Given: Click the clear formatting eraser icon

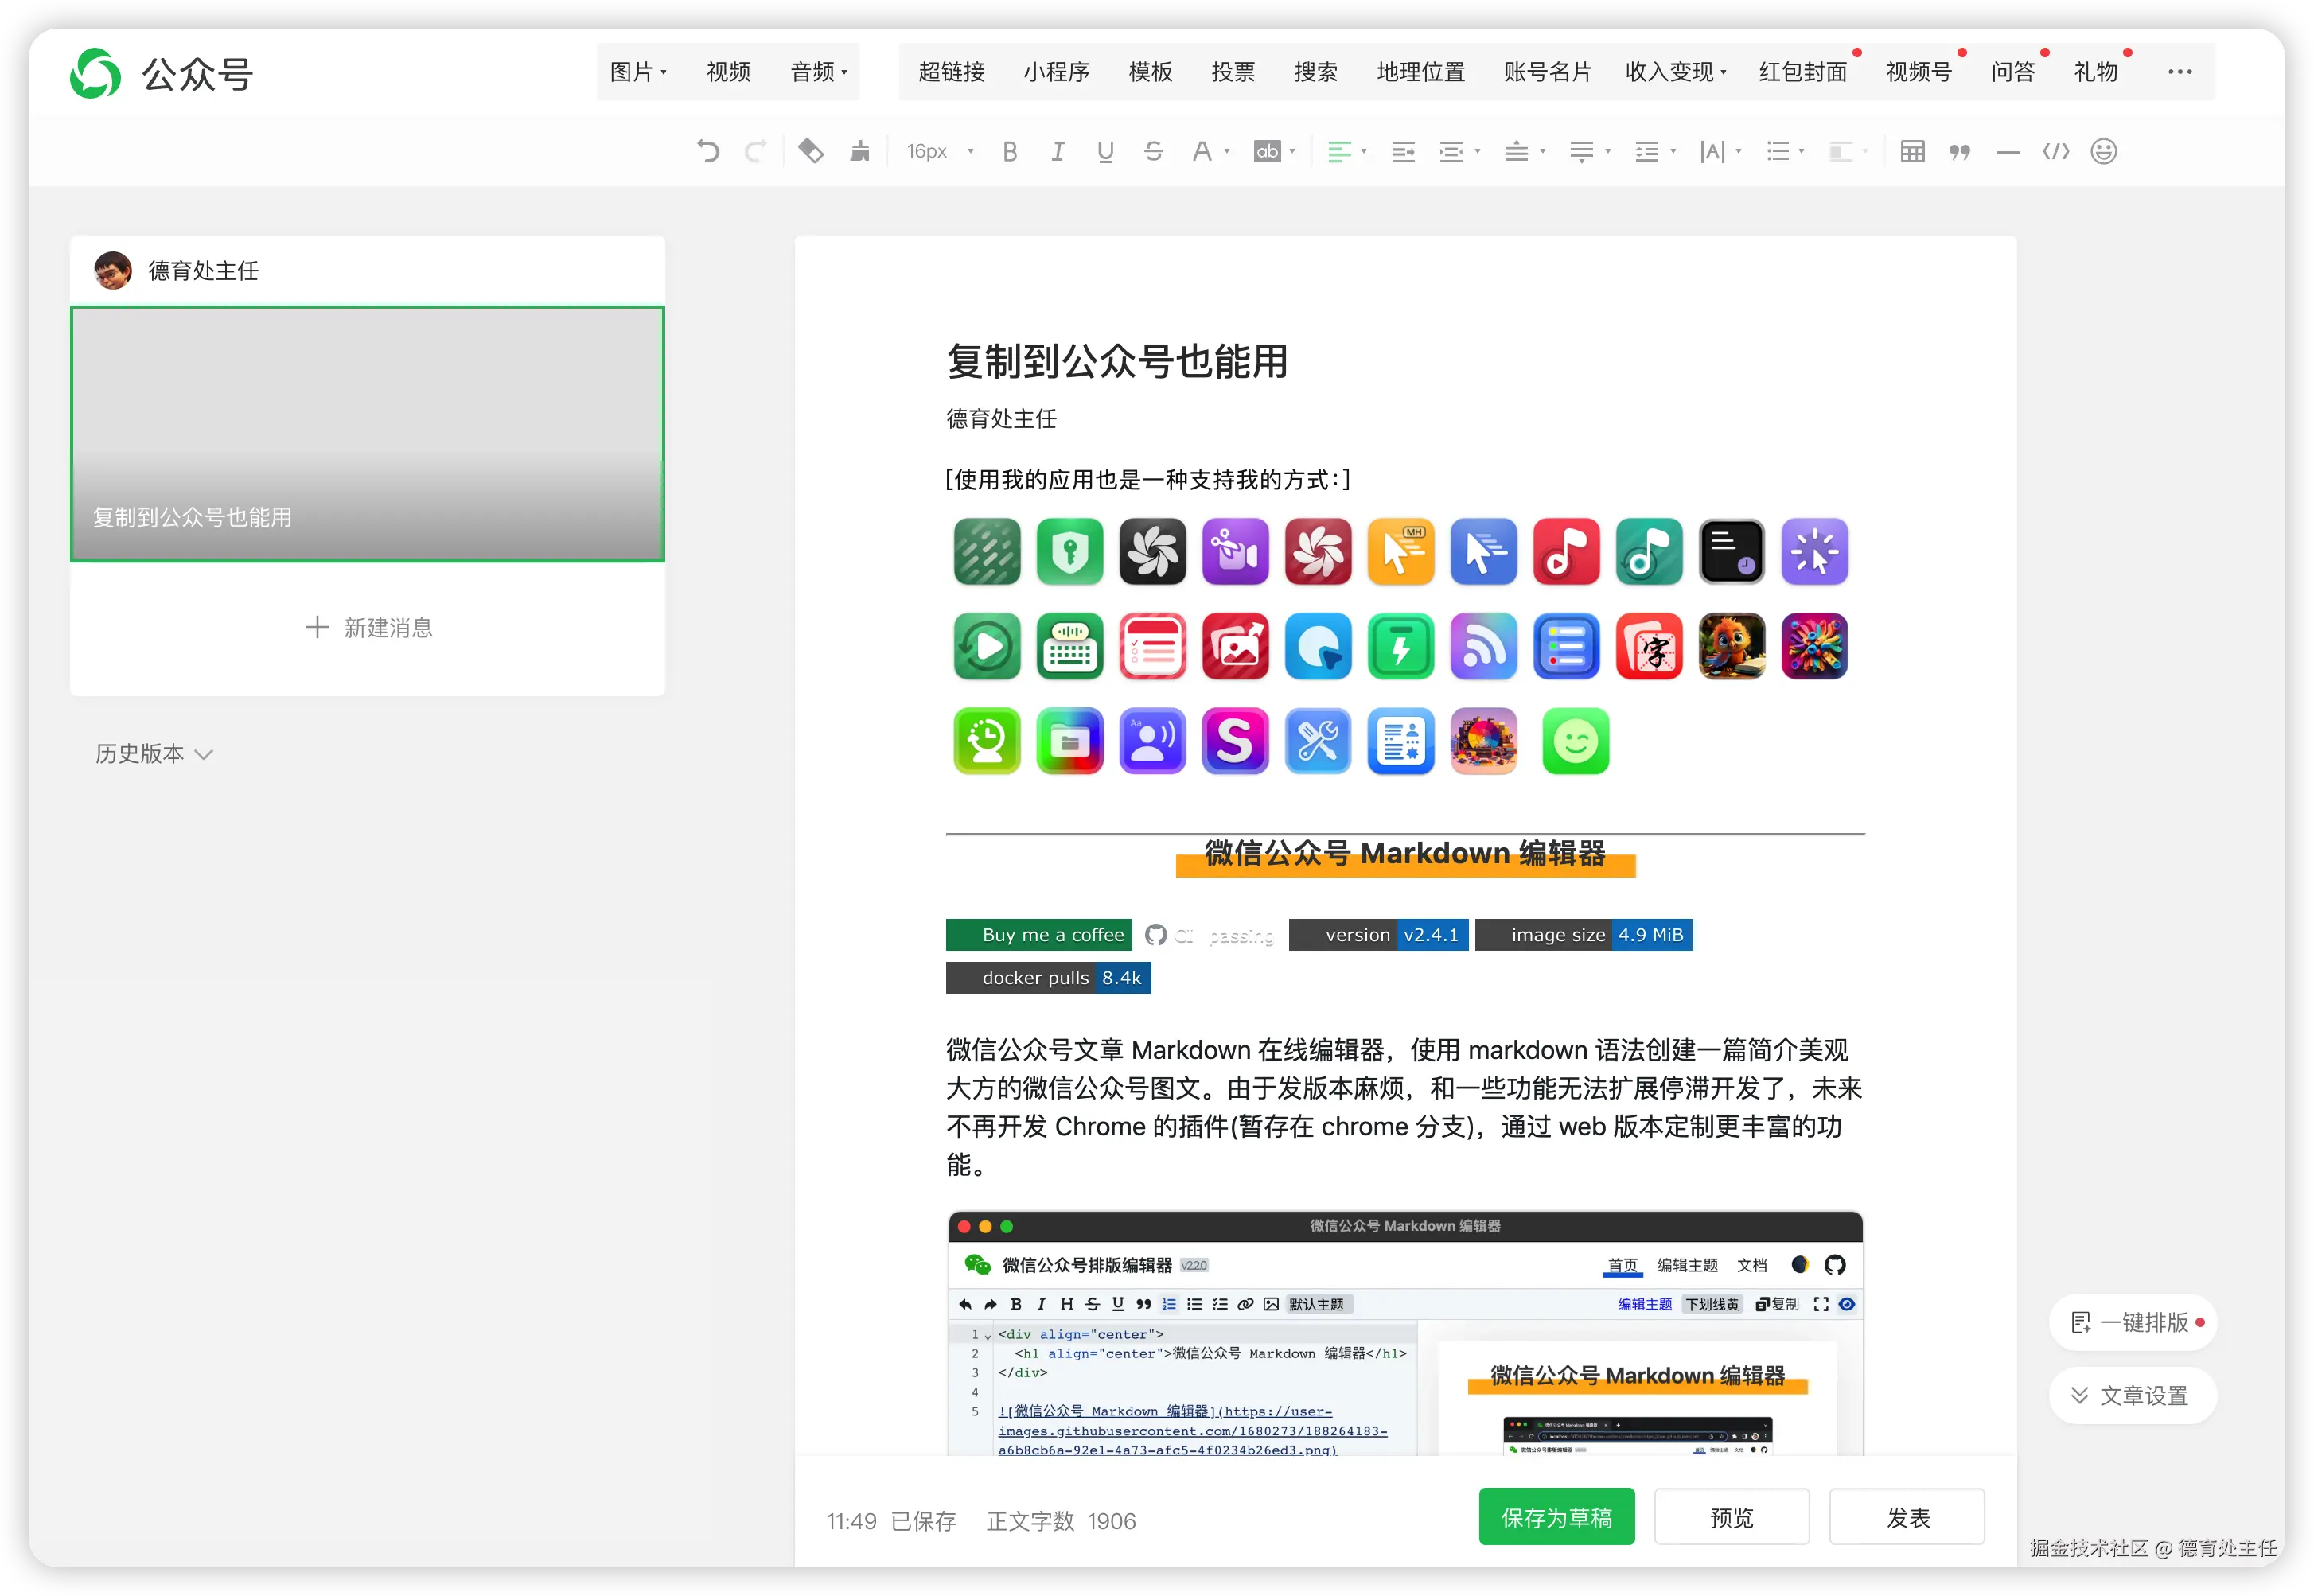Looking at the screenshot, I should click(x=810, y=151).
